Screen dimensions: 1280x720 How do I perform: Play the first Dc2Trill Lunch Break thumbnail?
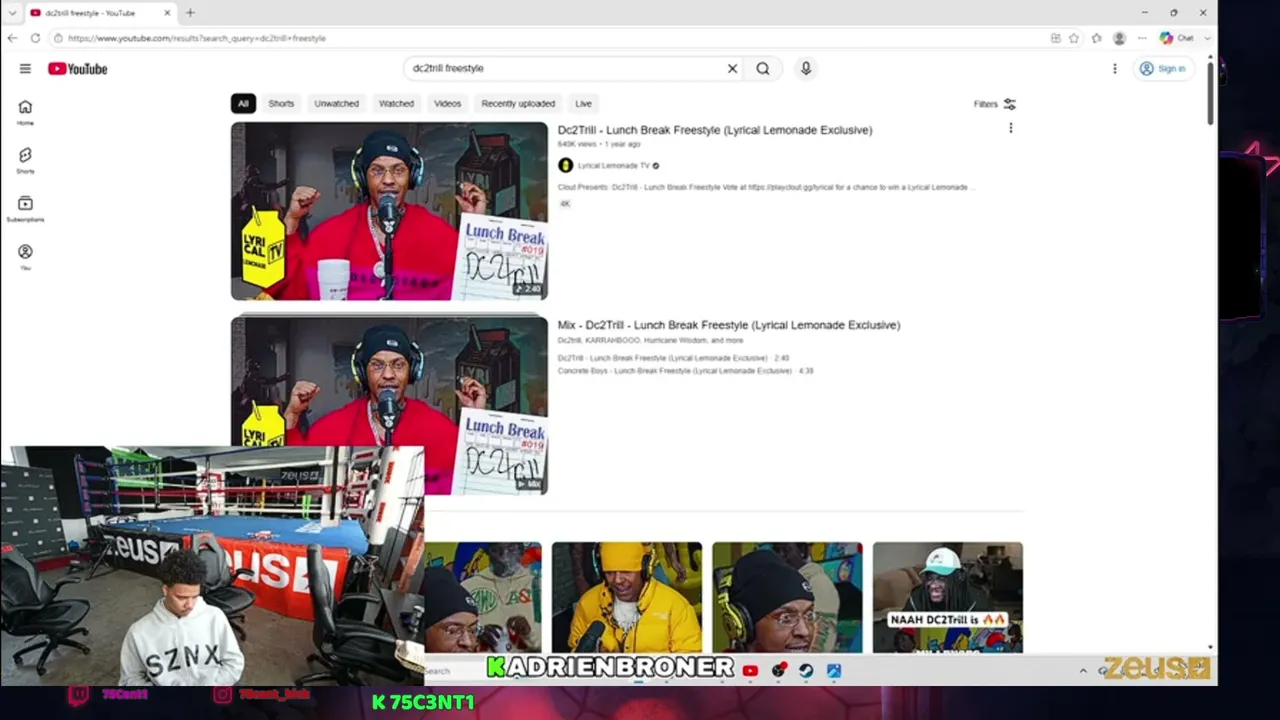point(389,211)
